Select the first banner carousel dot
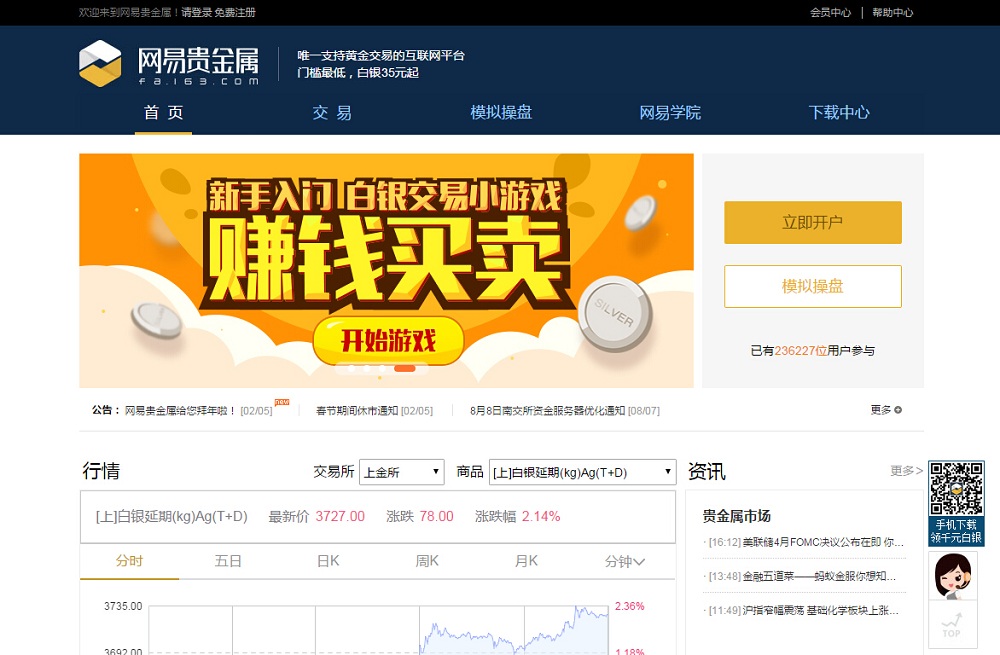The image size is (1000, 655). point(351,369)
